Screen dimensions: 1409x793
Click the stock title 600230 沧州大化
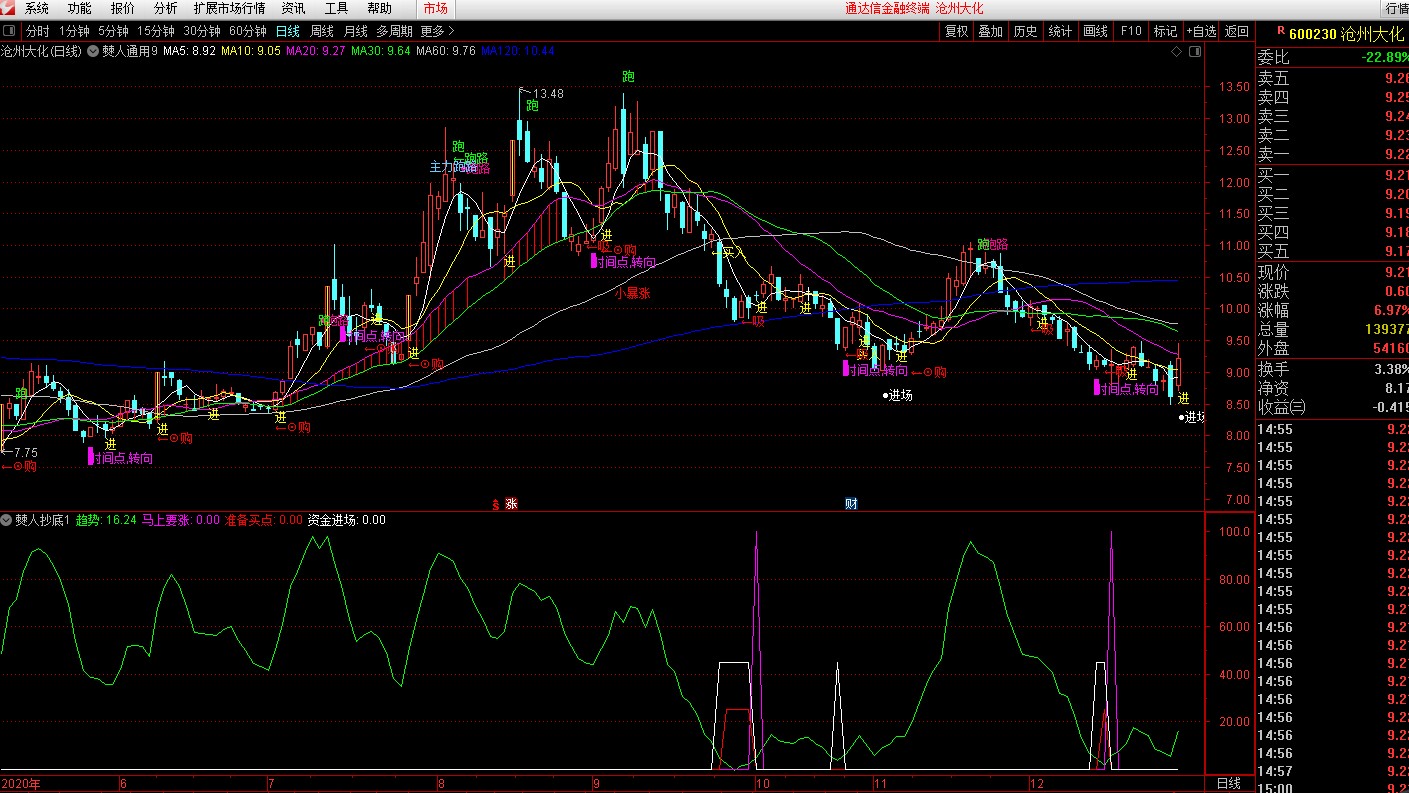[1347, 33]
